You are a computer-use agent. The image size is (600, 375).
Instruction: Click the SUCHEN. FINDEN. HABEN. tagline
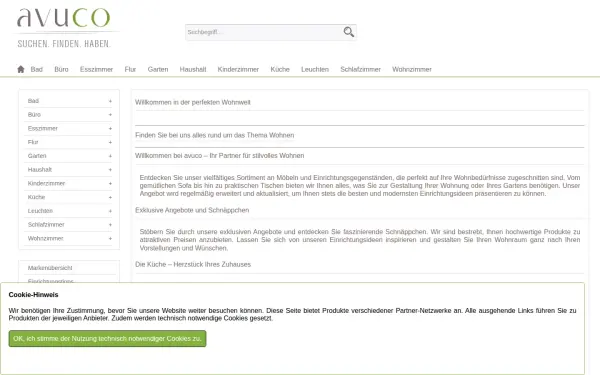(x=64, y=44)
